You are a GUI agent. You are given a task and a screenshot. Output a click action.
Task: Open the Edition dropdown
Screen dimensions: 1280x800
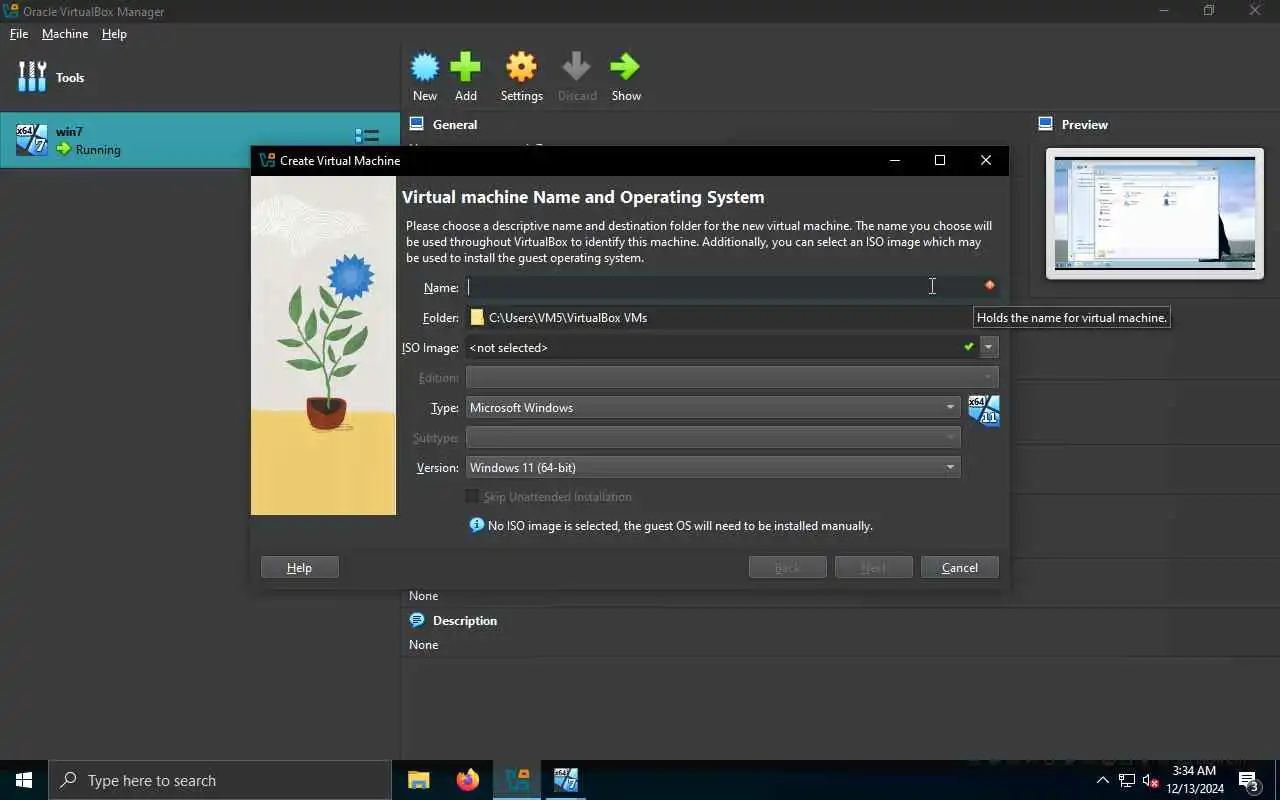pyautogui.click(x=732, y=377)
